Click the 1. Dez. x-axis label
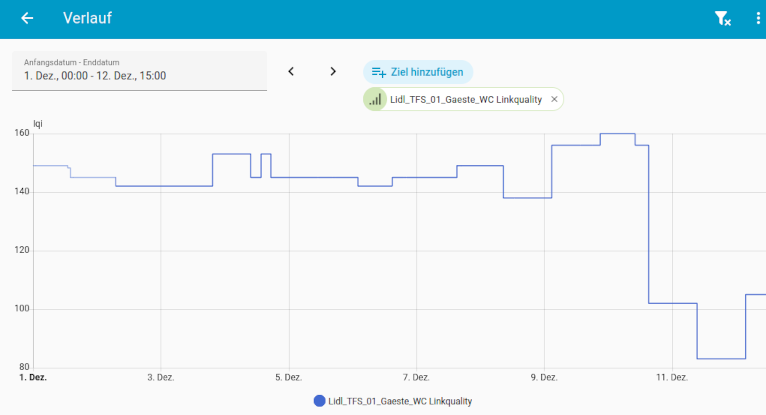 (x=33, y=378)
